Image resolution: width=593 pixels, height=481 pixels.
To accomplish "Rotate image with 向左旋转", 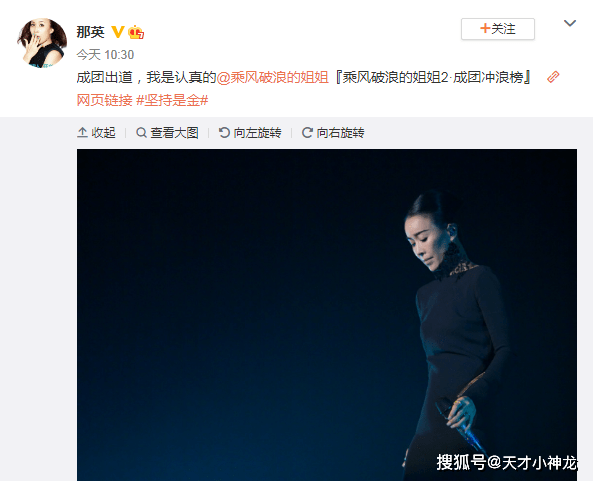I will [250, 133].
